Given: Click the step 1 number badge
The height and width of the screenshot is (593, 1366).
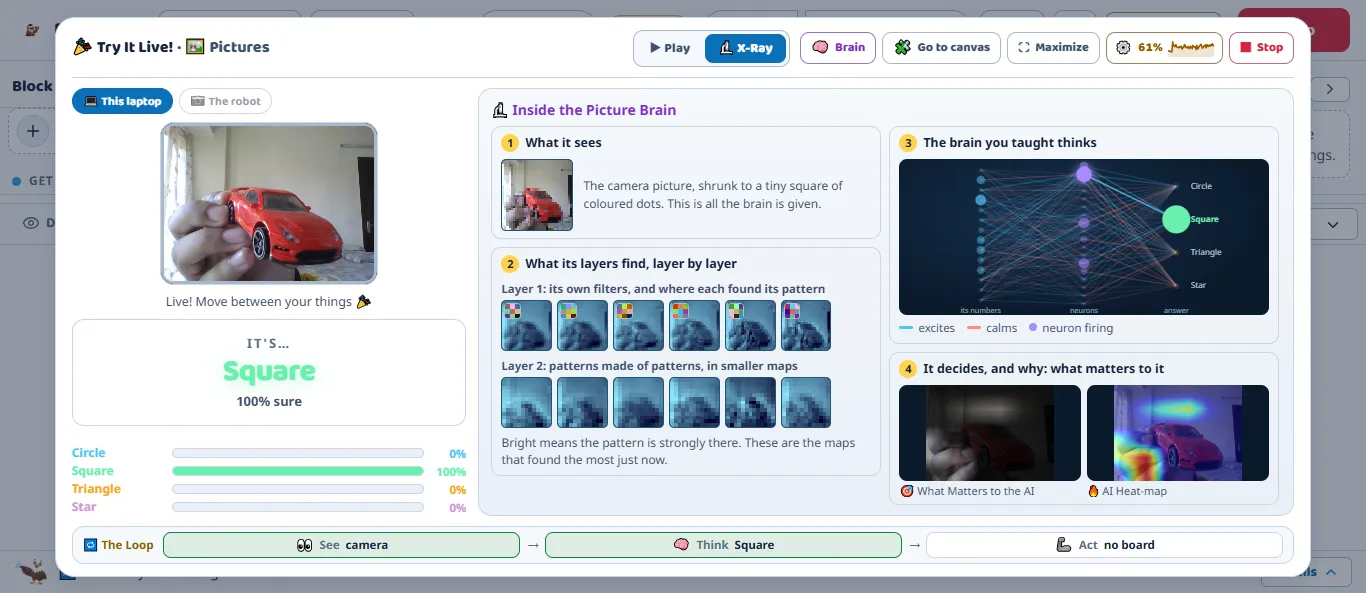Looking at the screenshot, I should pyautogui.click(x=510, y=143).
